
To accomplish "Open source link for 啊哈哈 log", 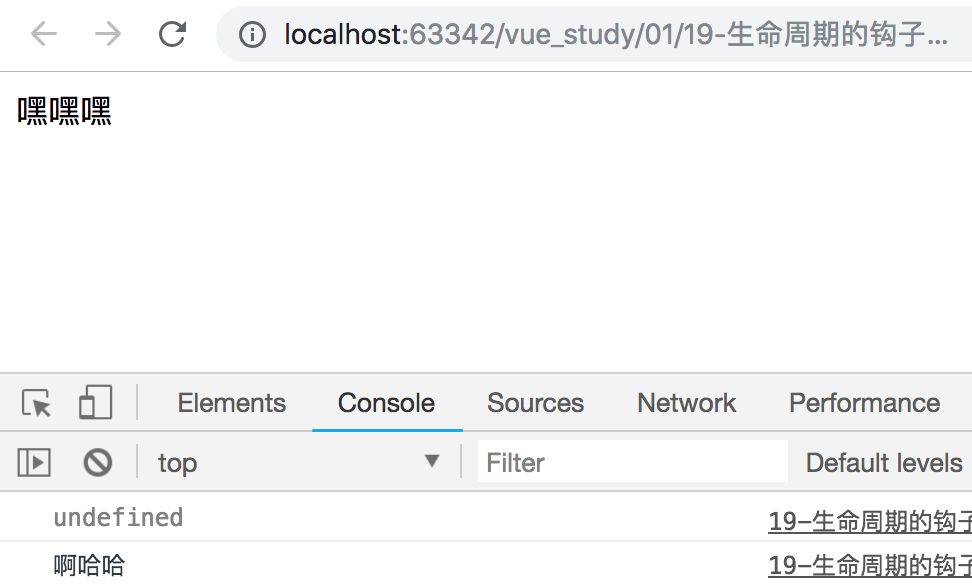I will click(x=870, y=566).
